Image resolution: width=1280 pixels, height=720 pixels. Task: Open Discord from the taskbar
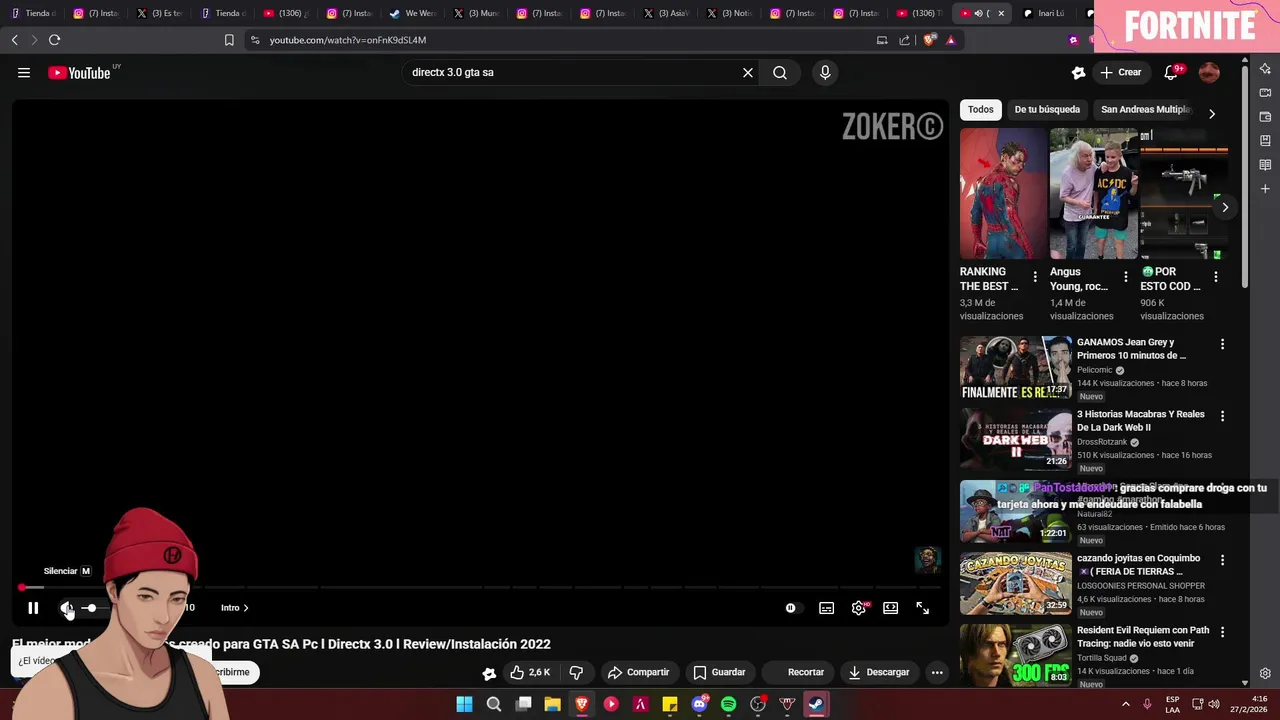point(699,704)
